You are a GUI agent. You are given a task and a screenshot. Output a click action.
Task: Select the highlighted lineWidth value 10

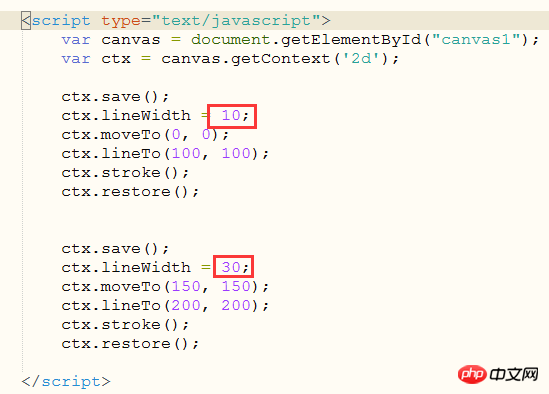(231, 115)
